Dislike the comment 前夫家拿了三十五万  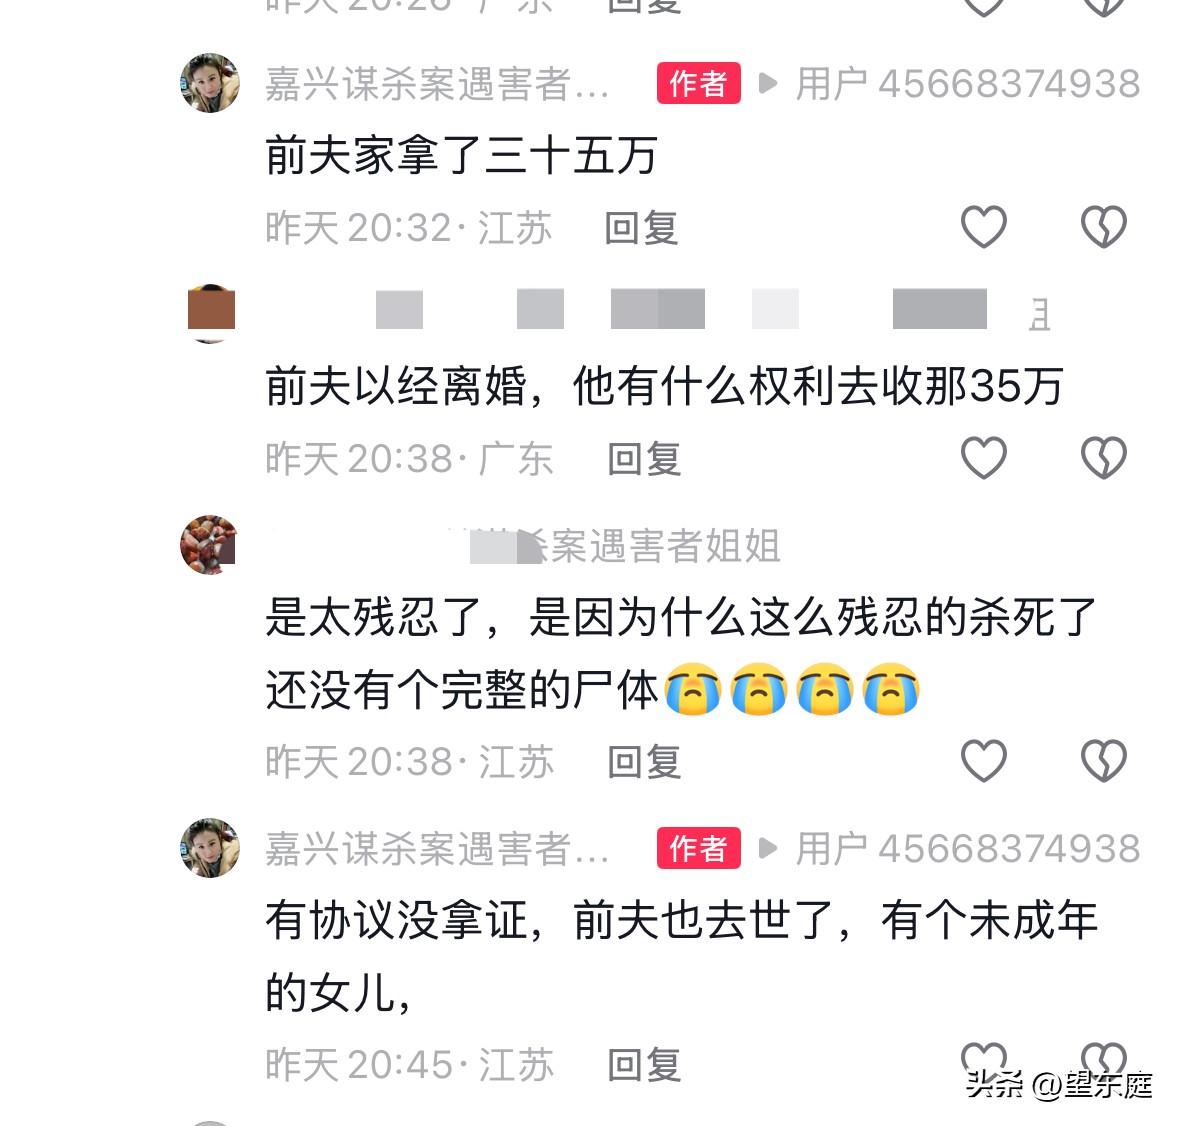click(x=1104, y=226)
